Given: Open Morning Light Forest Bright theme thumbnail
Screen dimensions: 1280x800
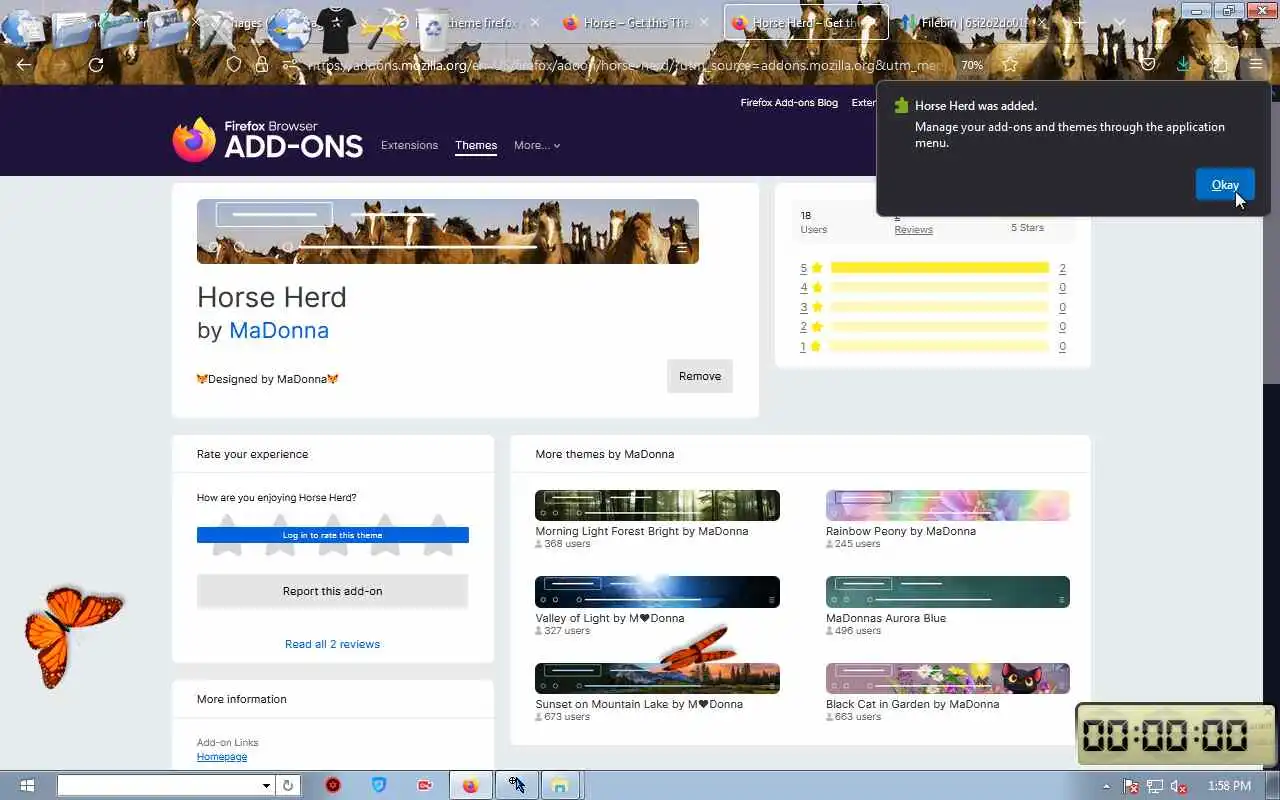Looking at the screenshot, I should click(x=657, y=505).
